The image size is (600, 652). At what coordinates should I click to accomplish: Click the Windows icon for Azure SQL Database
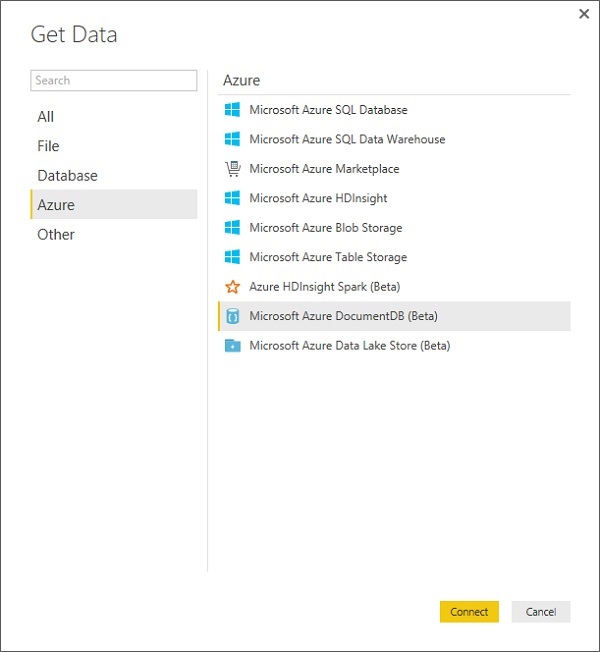click(x=233, y=110)
